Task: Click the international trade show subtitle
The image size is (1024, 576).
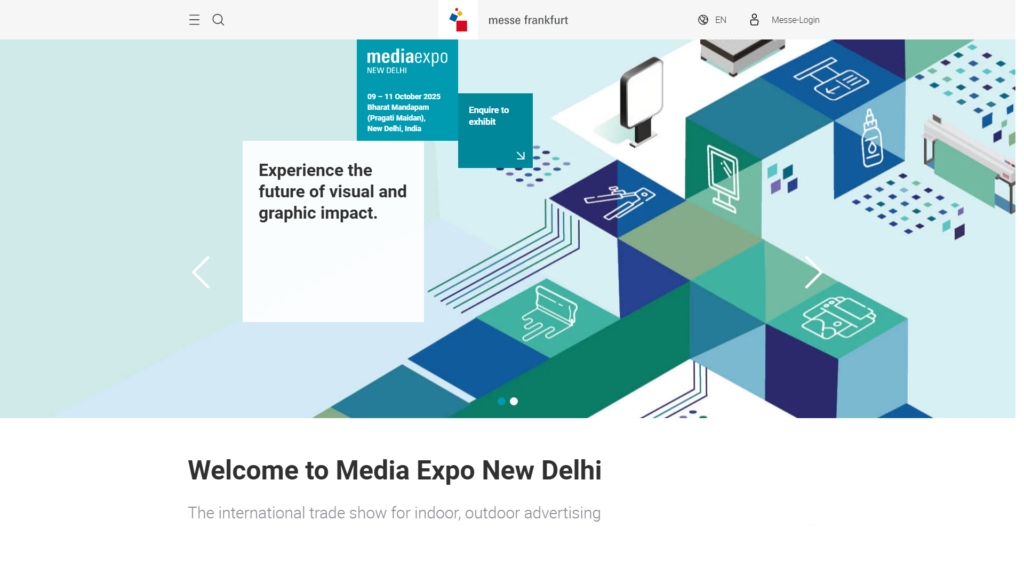Action: pyautogui.click(x=394, y=513)
